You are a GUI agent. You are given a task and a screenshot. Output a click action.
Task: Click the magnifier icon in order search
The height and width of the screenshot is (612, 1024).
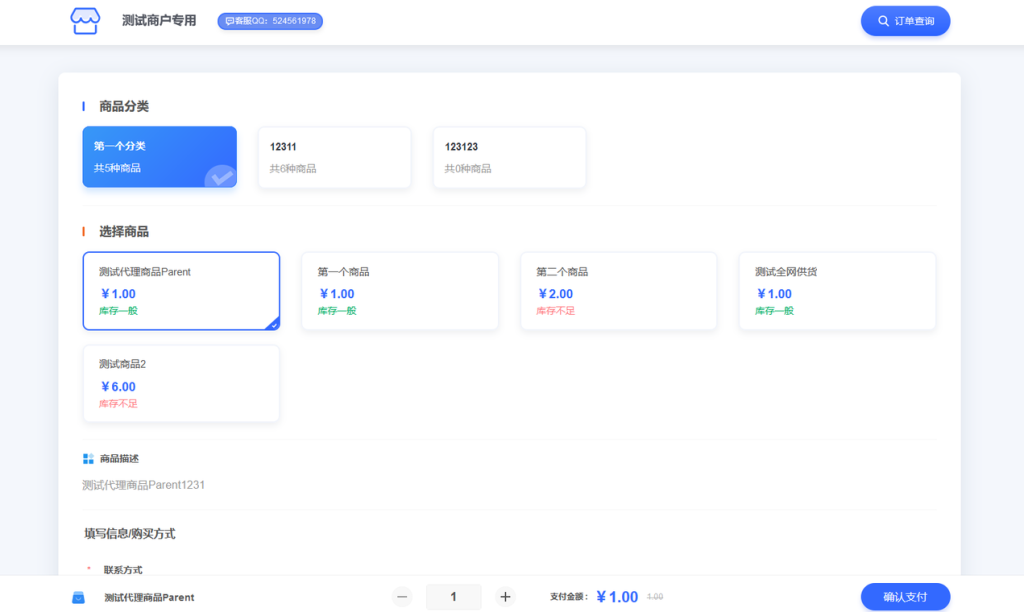pyautogui.click(x=883, y=21)
